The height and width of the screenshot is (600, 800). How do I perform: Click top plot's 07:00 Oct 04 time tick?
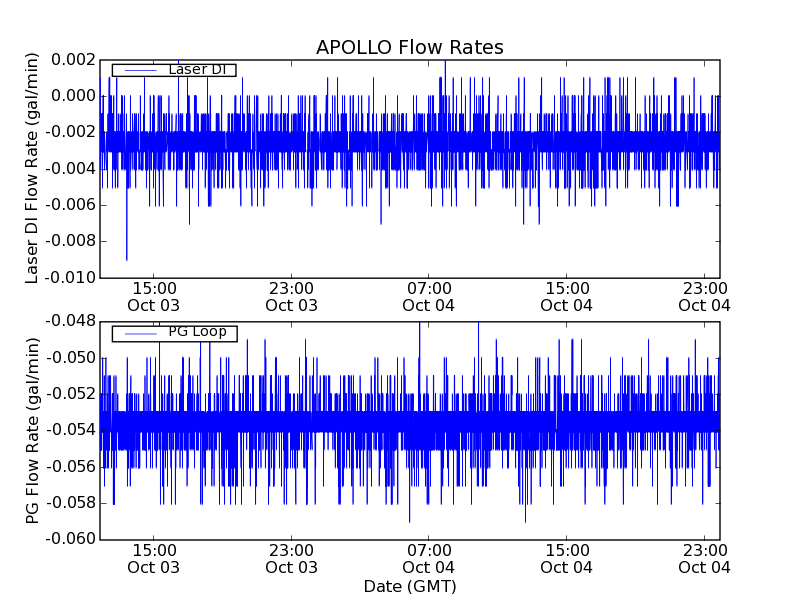(429, 296)
